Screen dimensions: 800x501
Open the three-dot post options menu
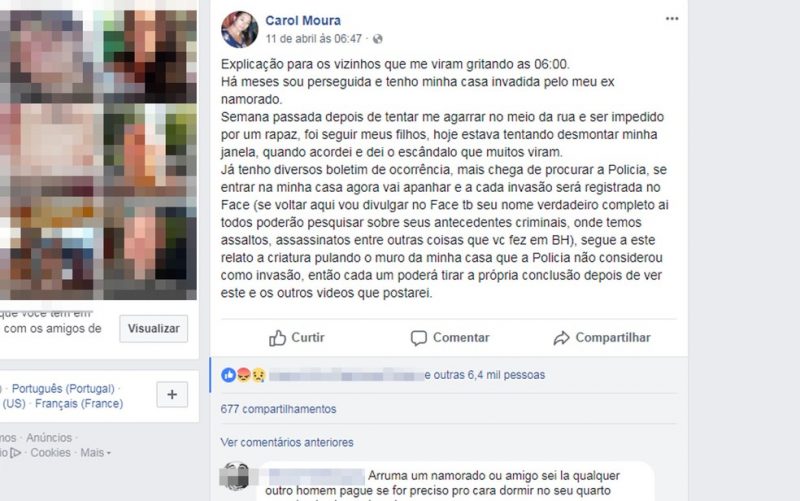point(672,19)
